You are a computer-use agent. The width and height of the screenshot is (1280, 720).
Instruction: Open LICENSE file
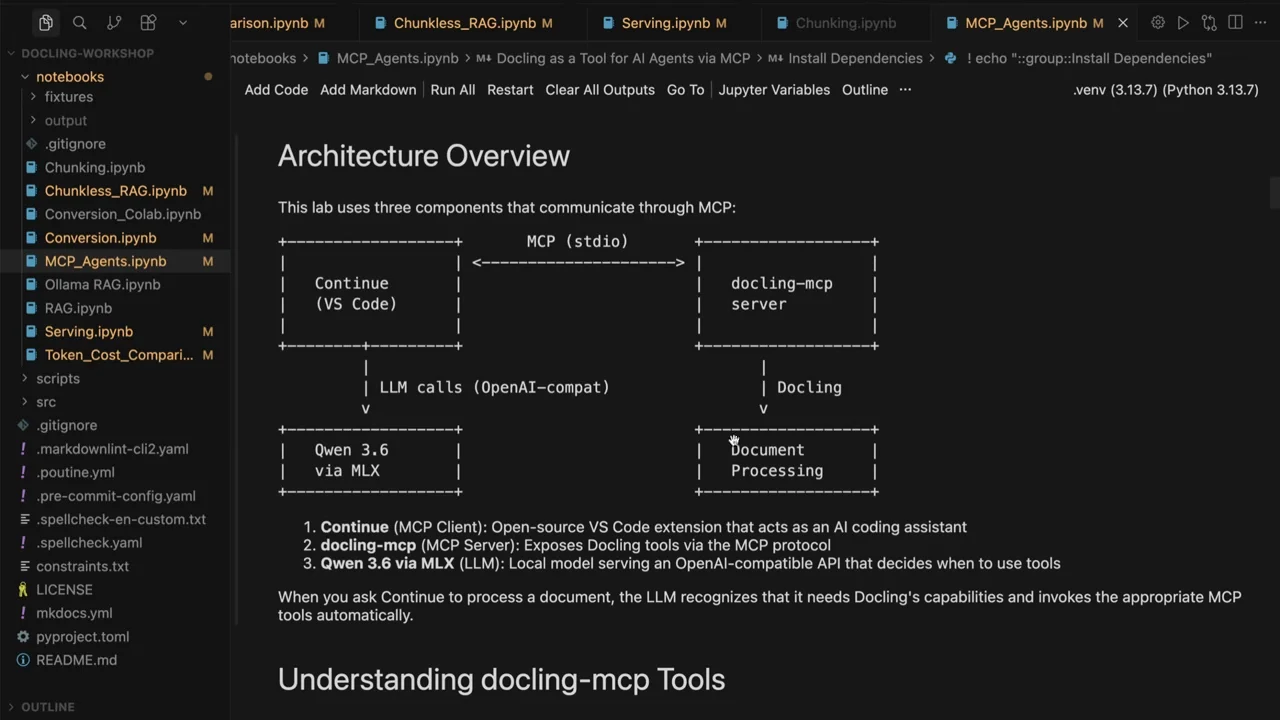(x=64, y=590)
